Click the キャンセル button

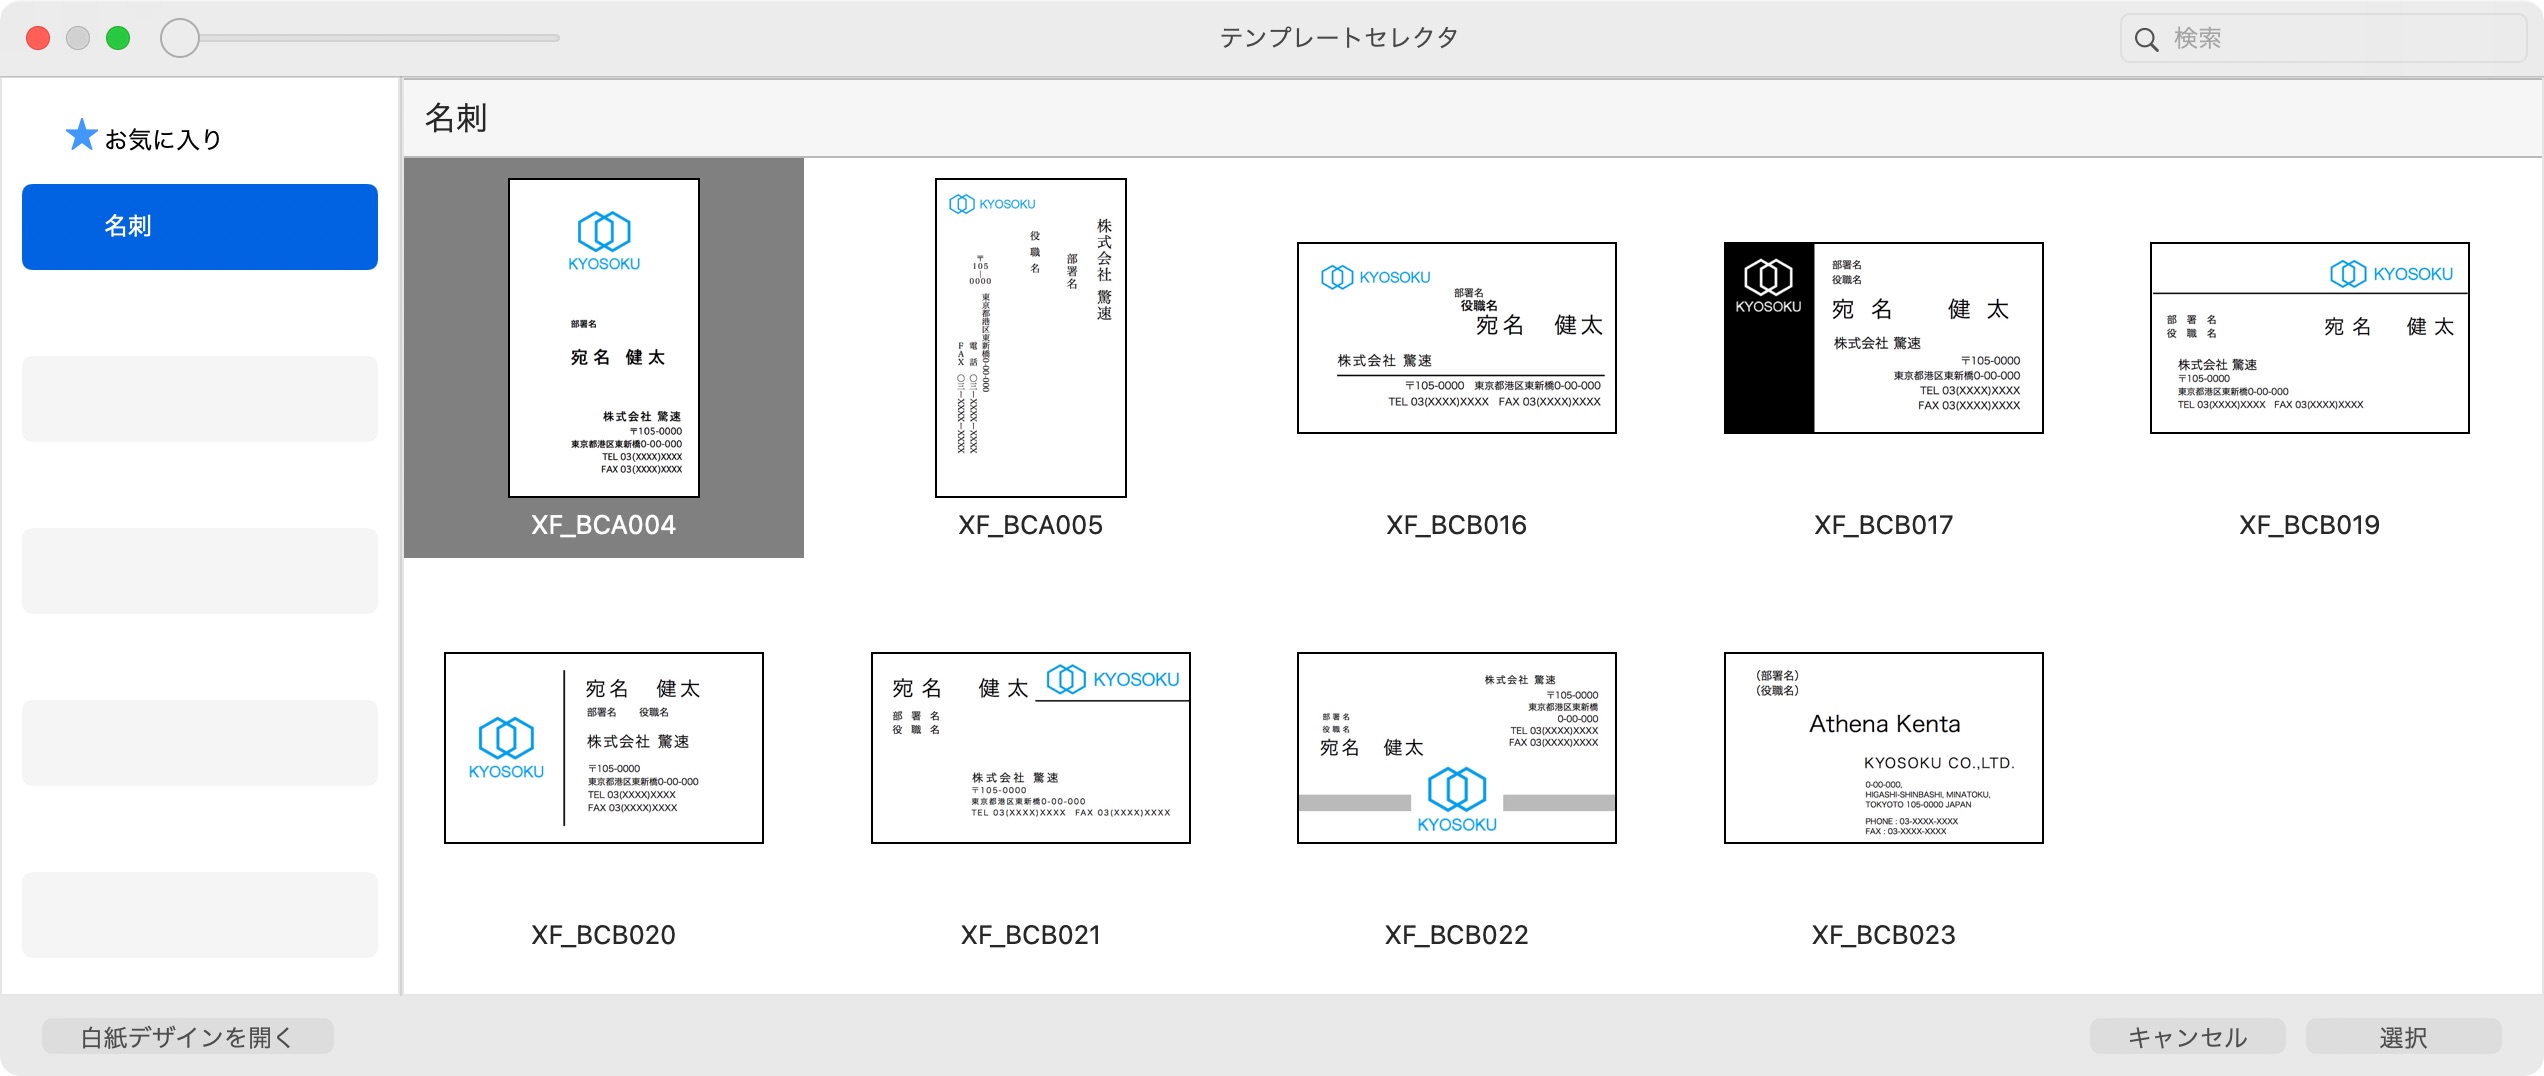(2188, 1037)
